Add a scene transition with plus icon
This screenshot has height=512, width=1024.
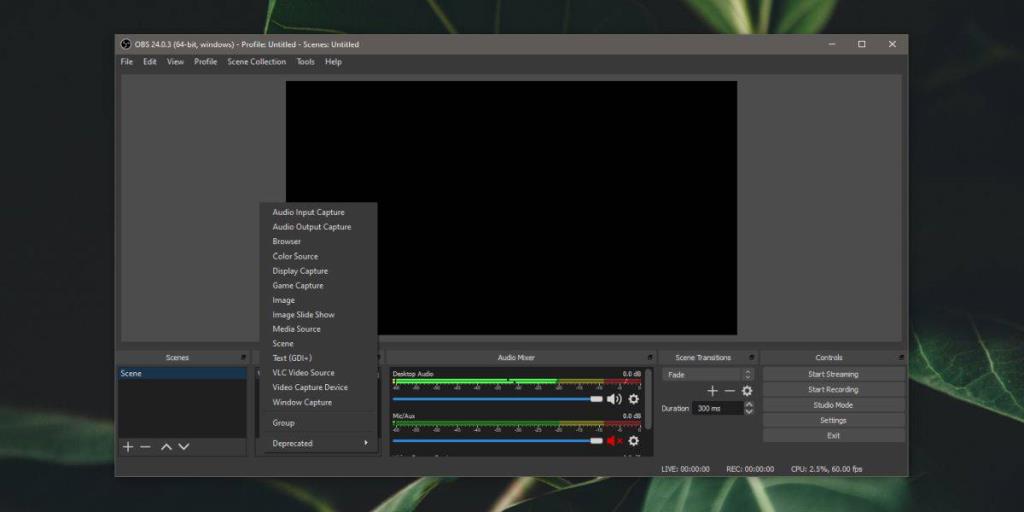click(x=712, y=391)
